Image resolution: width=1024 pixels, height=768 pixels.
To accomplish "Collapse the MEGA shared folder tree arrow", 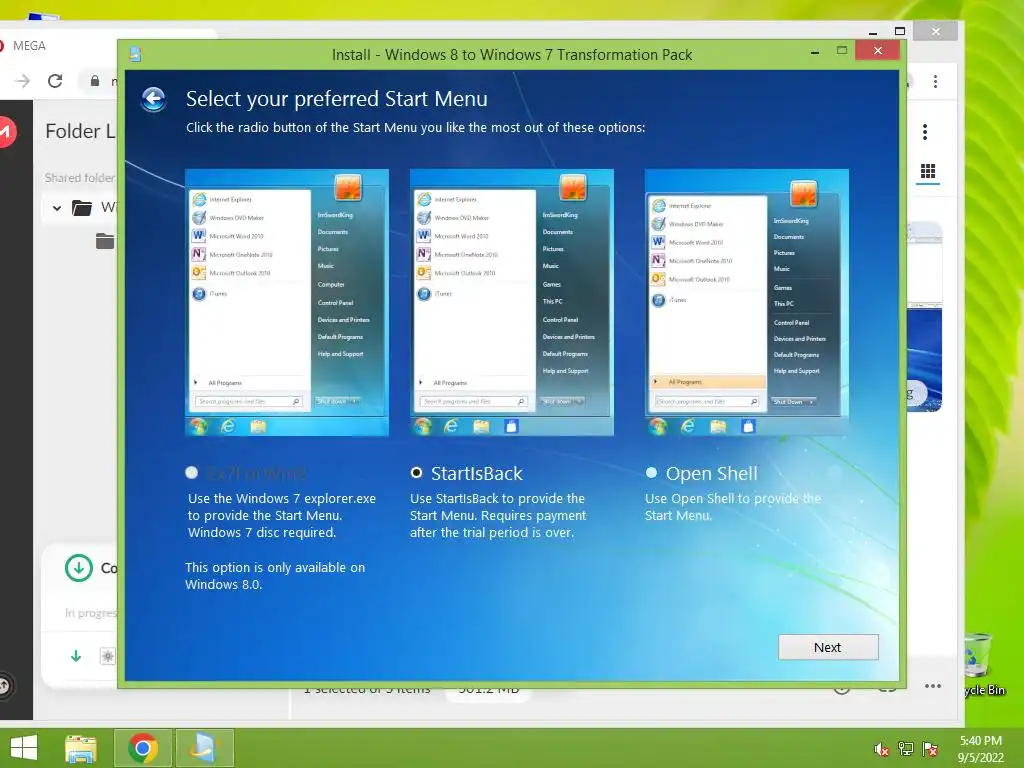I will point(57,208).
